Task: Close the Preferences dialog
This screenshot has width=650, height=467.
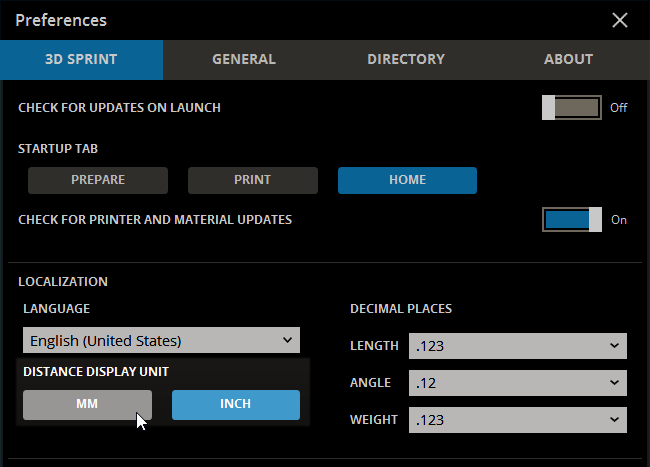Action: point(620,20)
